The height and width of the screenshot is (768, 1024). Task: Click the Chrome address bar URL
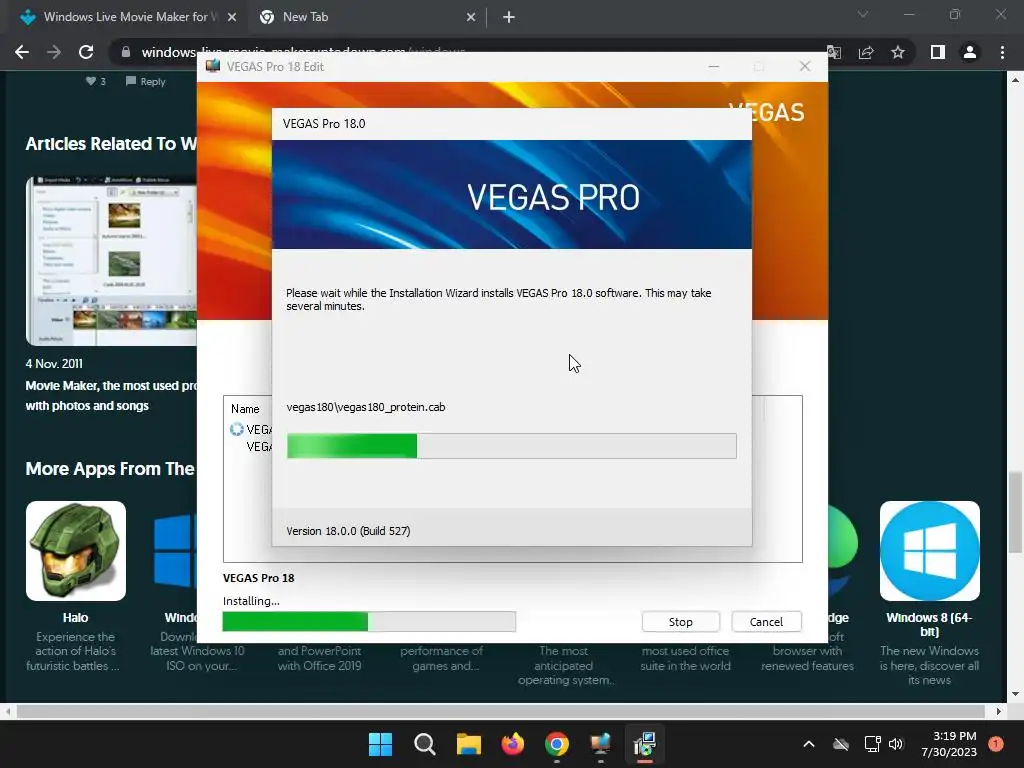[x=304, y=52]
